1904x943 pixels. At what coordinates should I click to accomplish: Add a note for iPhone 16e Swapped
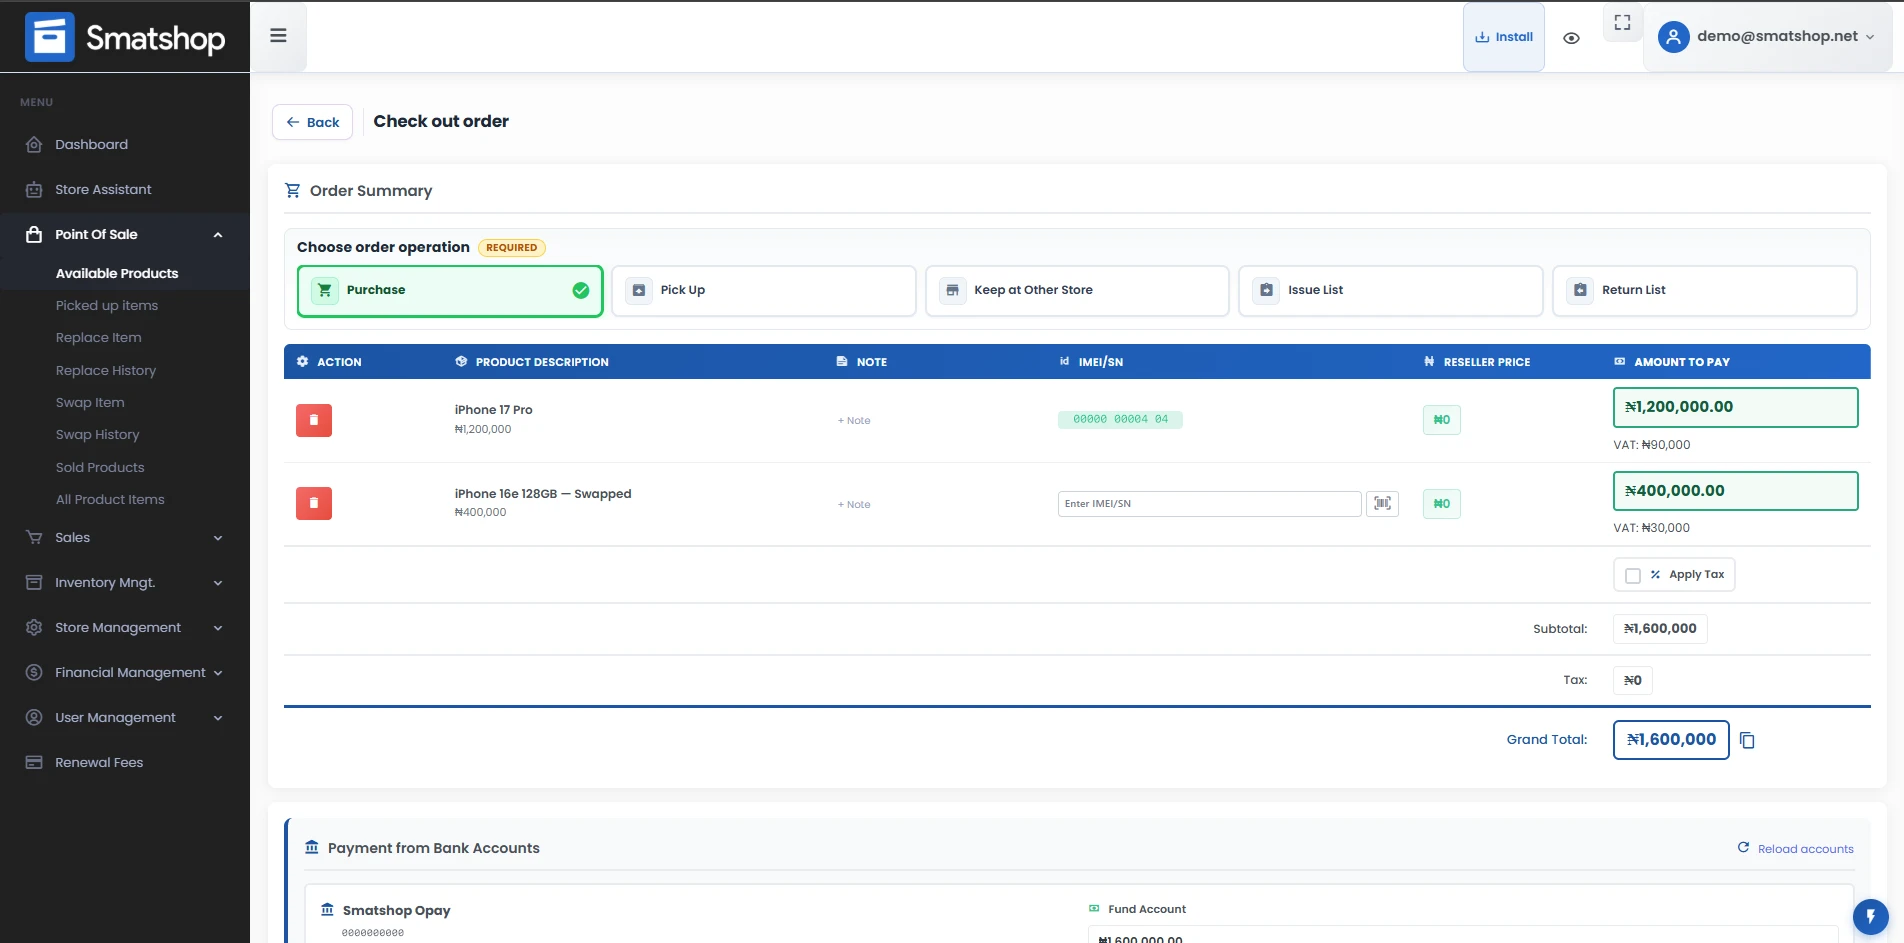pos(854,504)
